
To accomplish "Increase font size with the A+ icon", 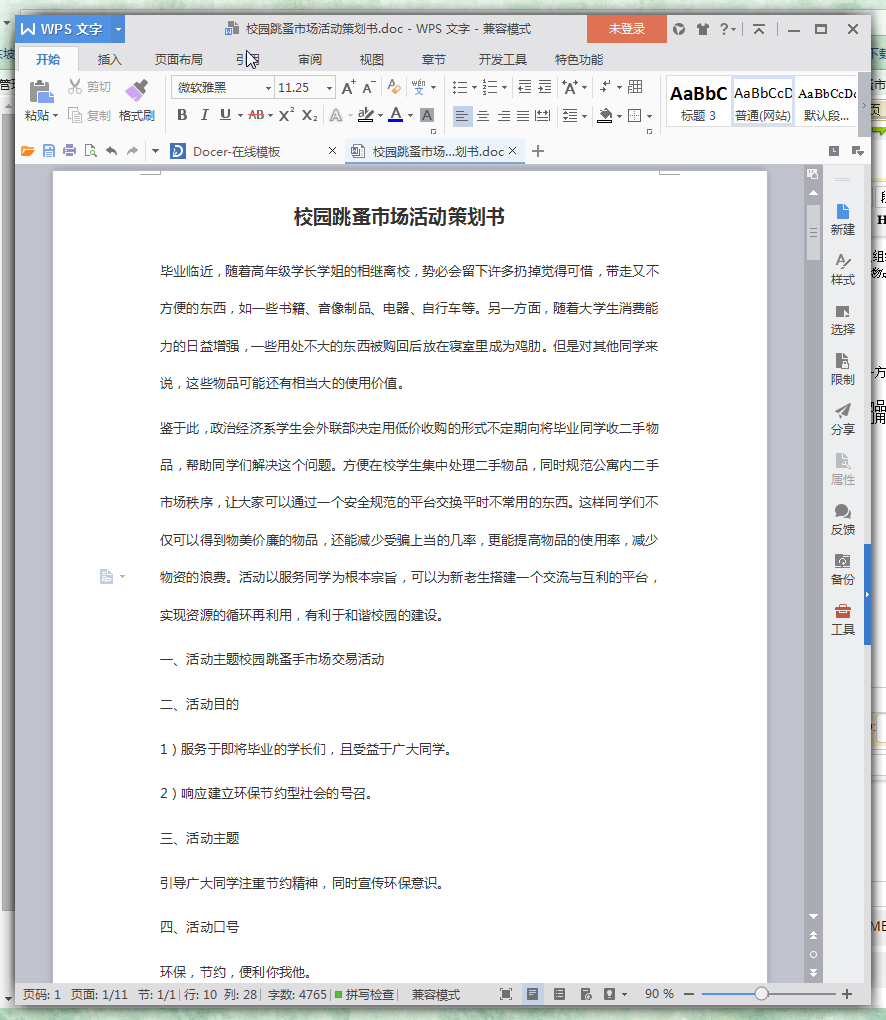I will point(349,87).
